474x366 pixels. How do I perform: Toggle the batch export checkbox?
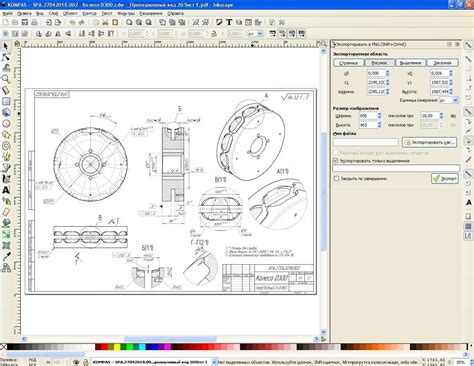[336, 153]
